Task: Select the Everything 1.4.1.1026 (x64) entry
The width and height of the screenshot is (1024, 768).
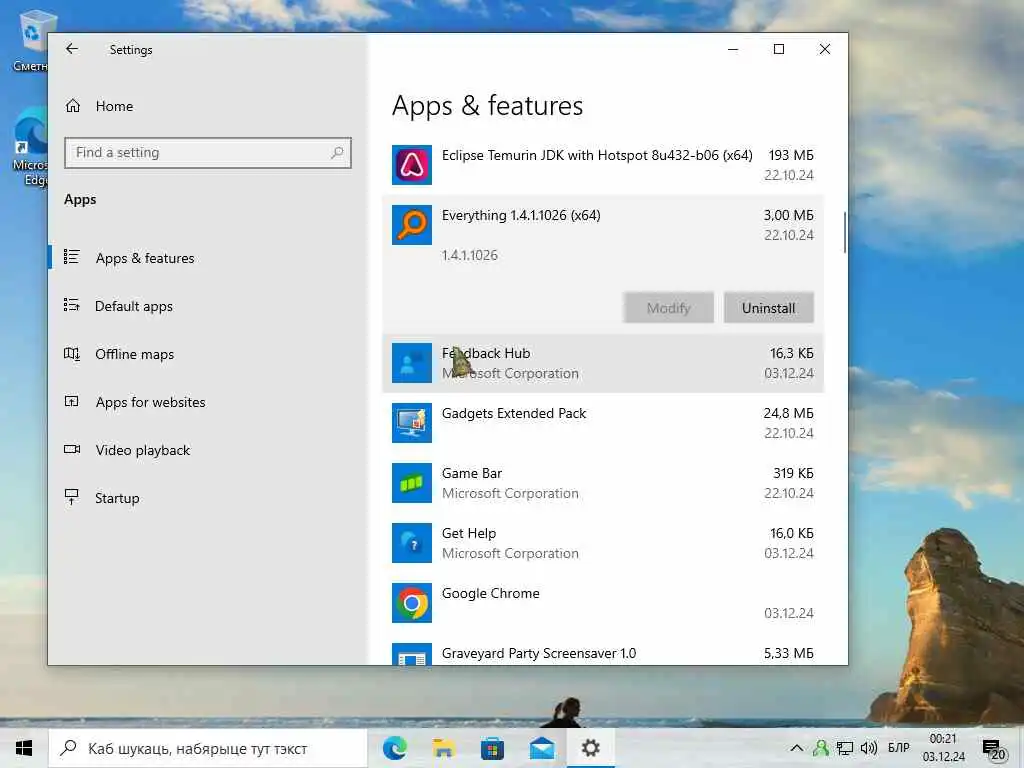Action: tap(603, 264)
